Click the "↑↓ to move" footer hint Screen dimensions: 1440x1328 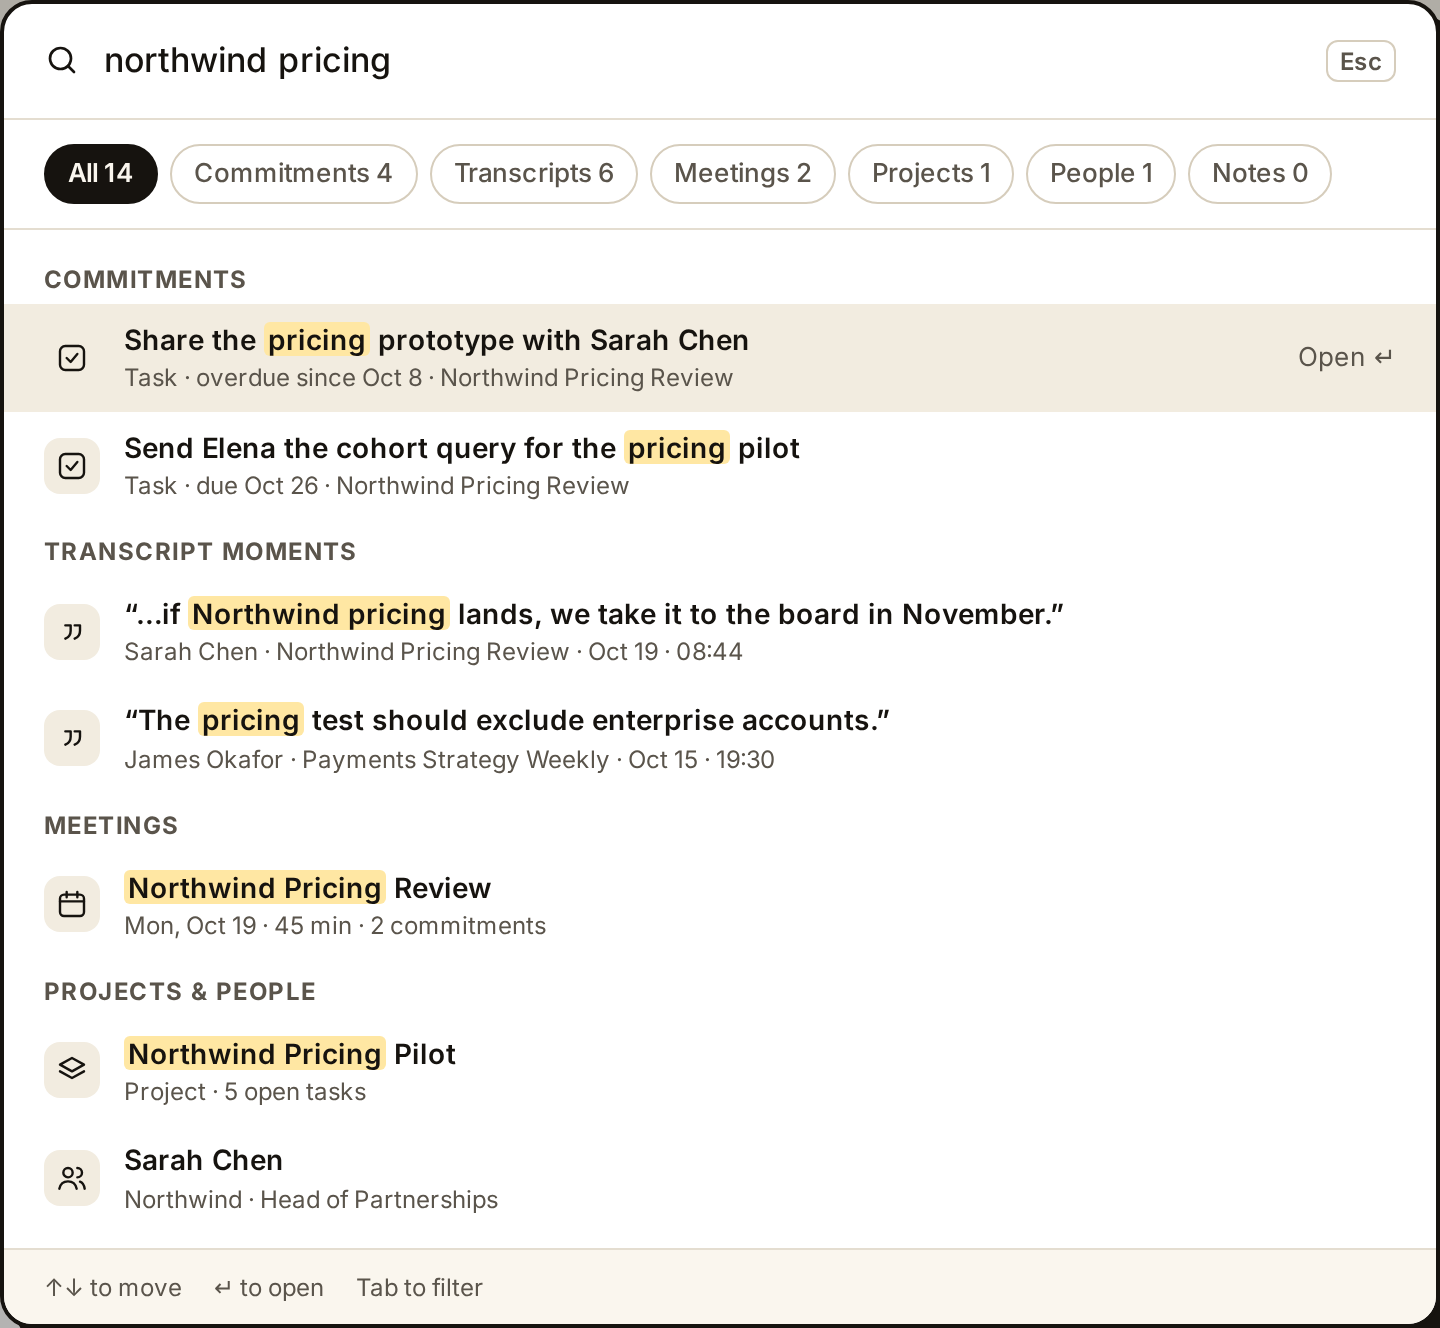point(114,1288)
